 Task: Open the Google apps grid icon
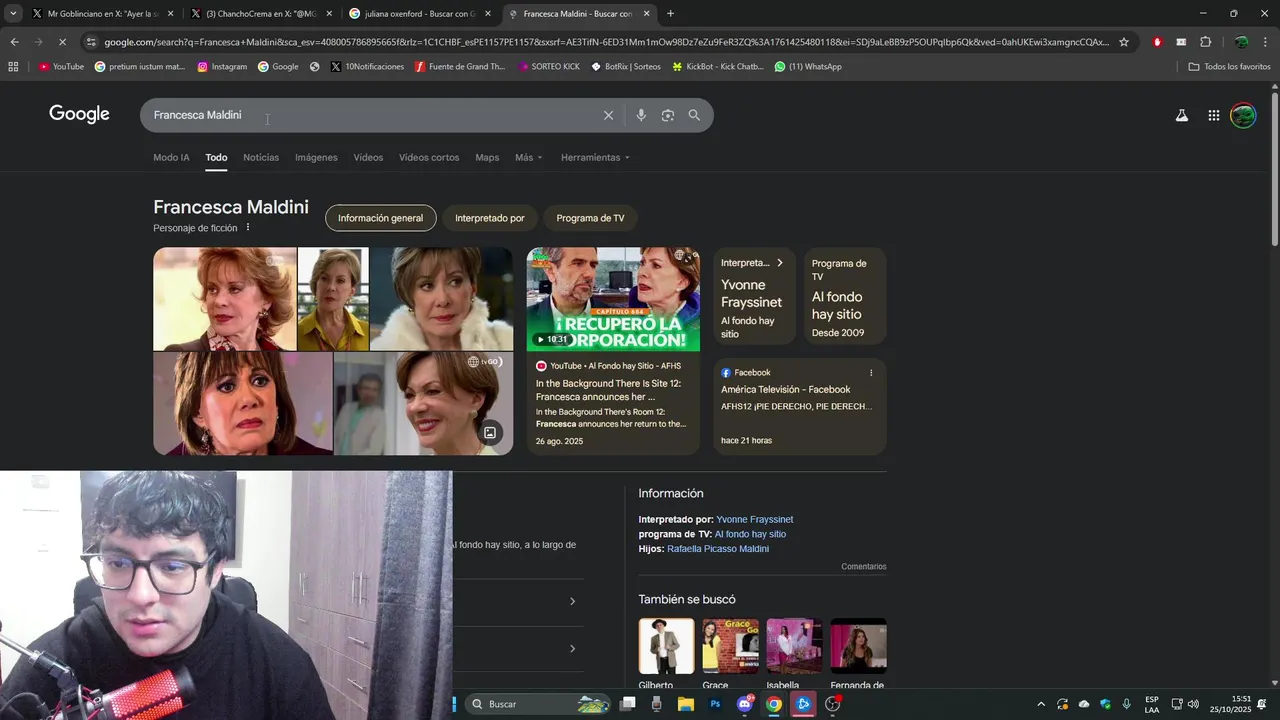tap(1213, 115)
